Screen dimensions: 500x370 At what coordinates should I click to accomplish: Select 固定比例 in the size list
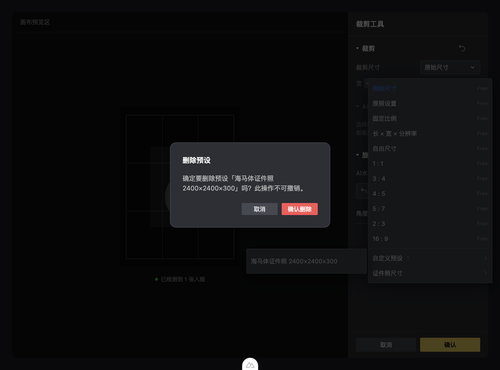[430, 118]
